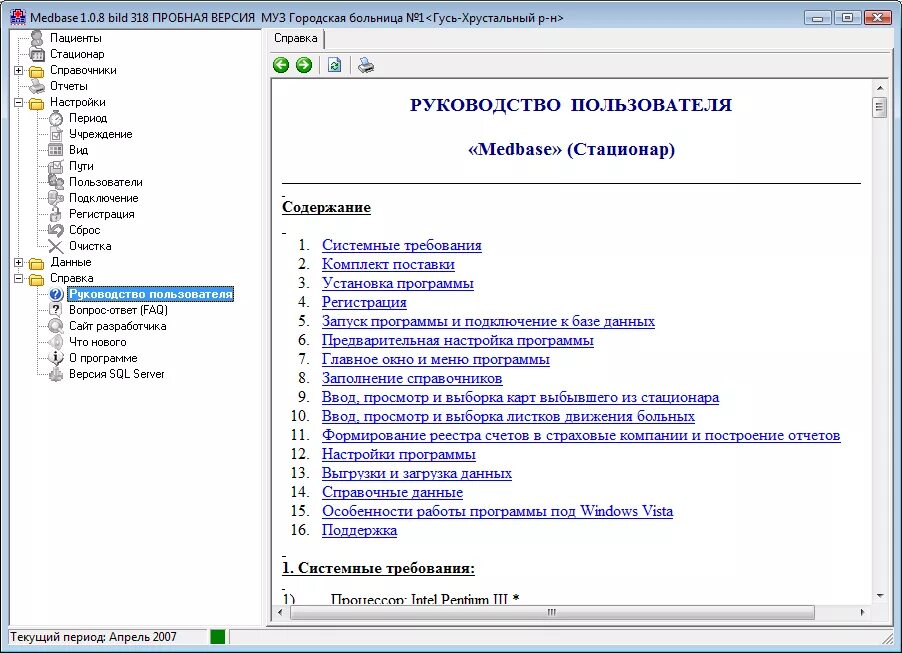
Task: Click the Очистка X icon
Action: tap(56, 246)
